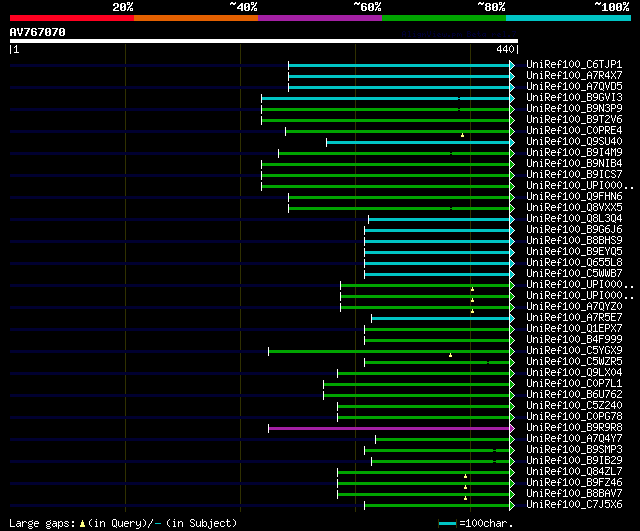640x531 pixels.
Task: Click UniRef100_B8BHS9 label
Action: pyautogui.click(x=574, y=241)
